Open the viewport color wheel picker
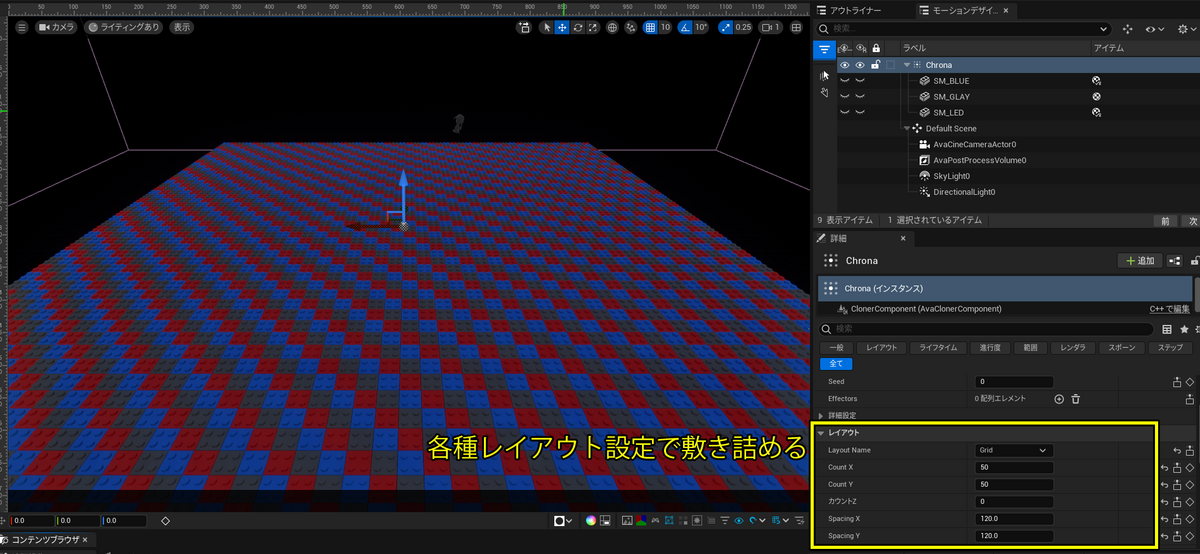1200x554 pixels. pyautogui.click(x=591, y=521)
